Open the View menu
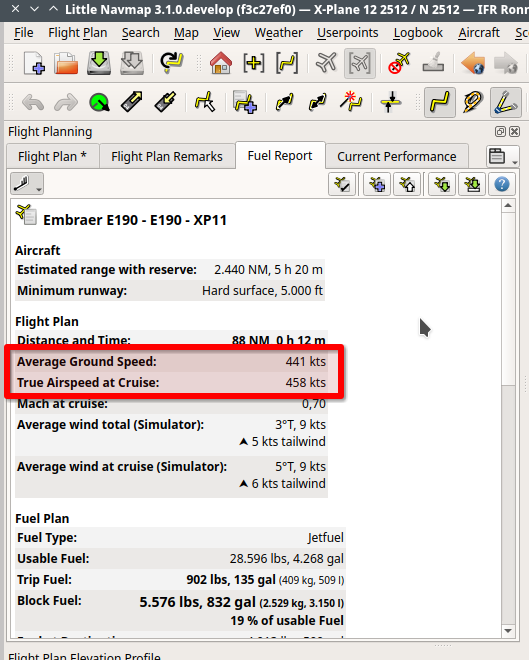Image resolution: width=529 pixels, height=660 pixels. 226,33
